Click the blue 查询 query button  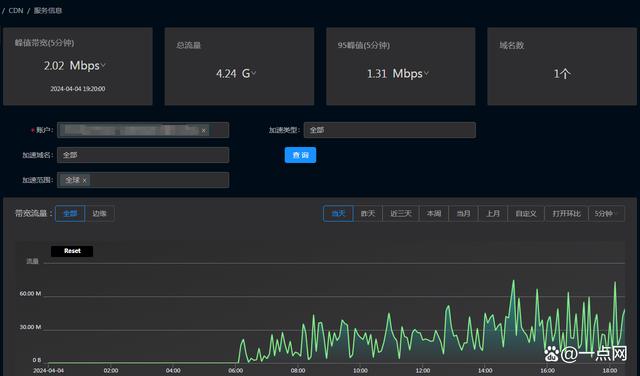(300, 155)
